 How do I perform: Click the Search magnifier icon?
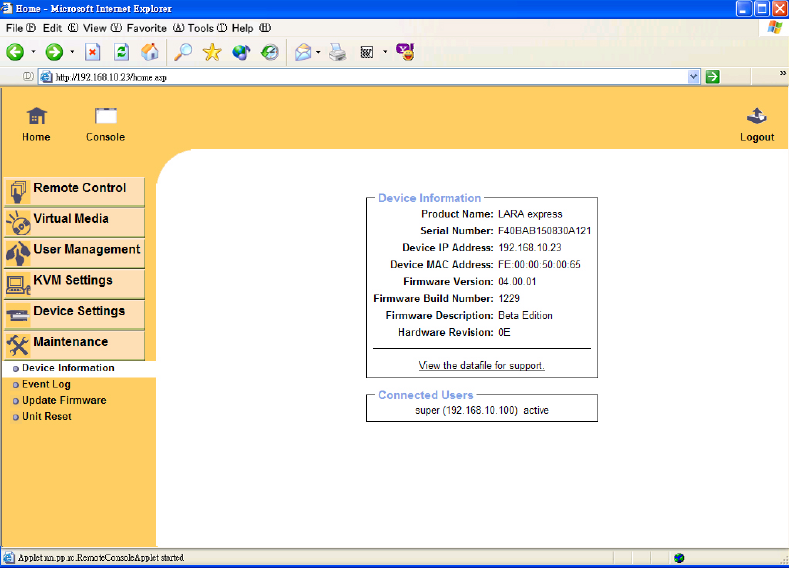(183, 52)
